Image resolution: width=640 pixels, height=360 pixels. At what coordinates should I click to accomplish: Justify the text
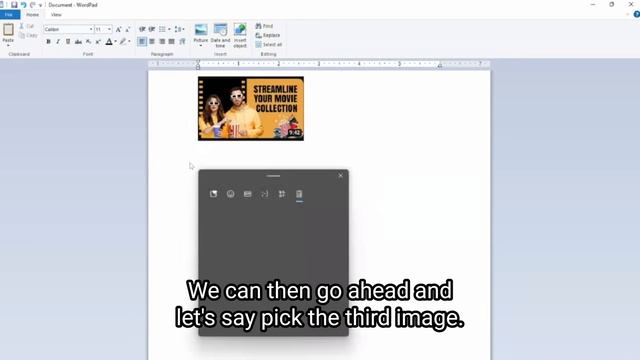pyautogui.click(x=172, y=42)
